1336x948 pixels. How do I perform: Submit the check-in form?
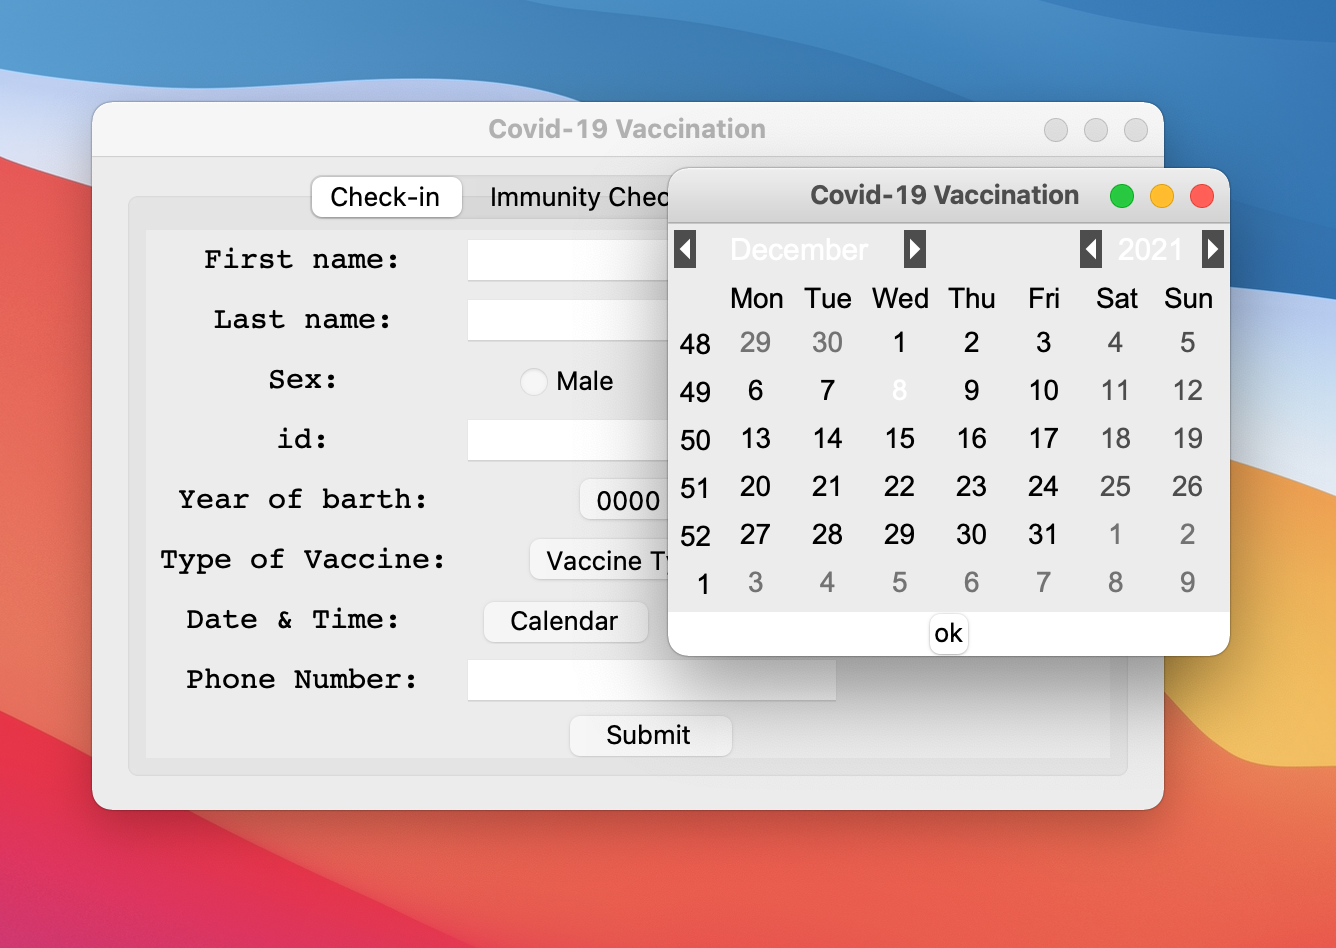[650, 735]
